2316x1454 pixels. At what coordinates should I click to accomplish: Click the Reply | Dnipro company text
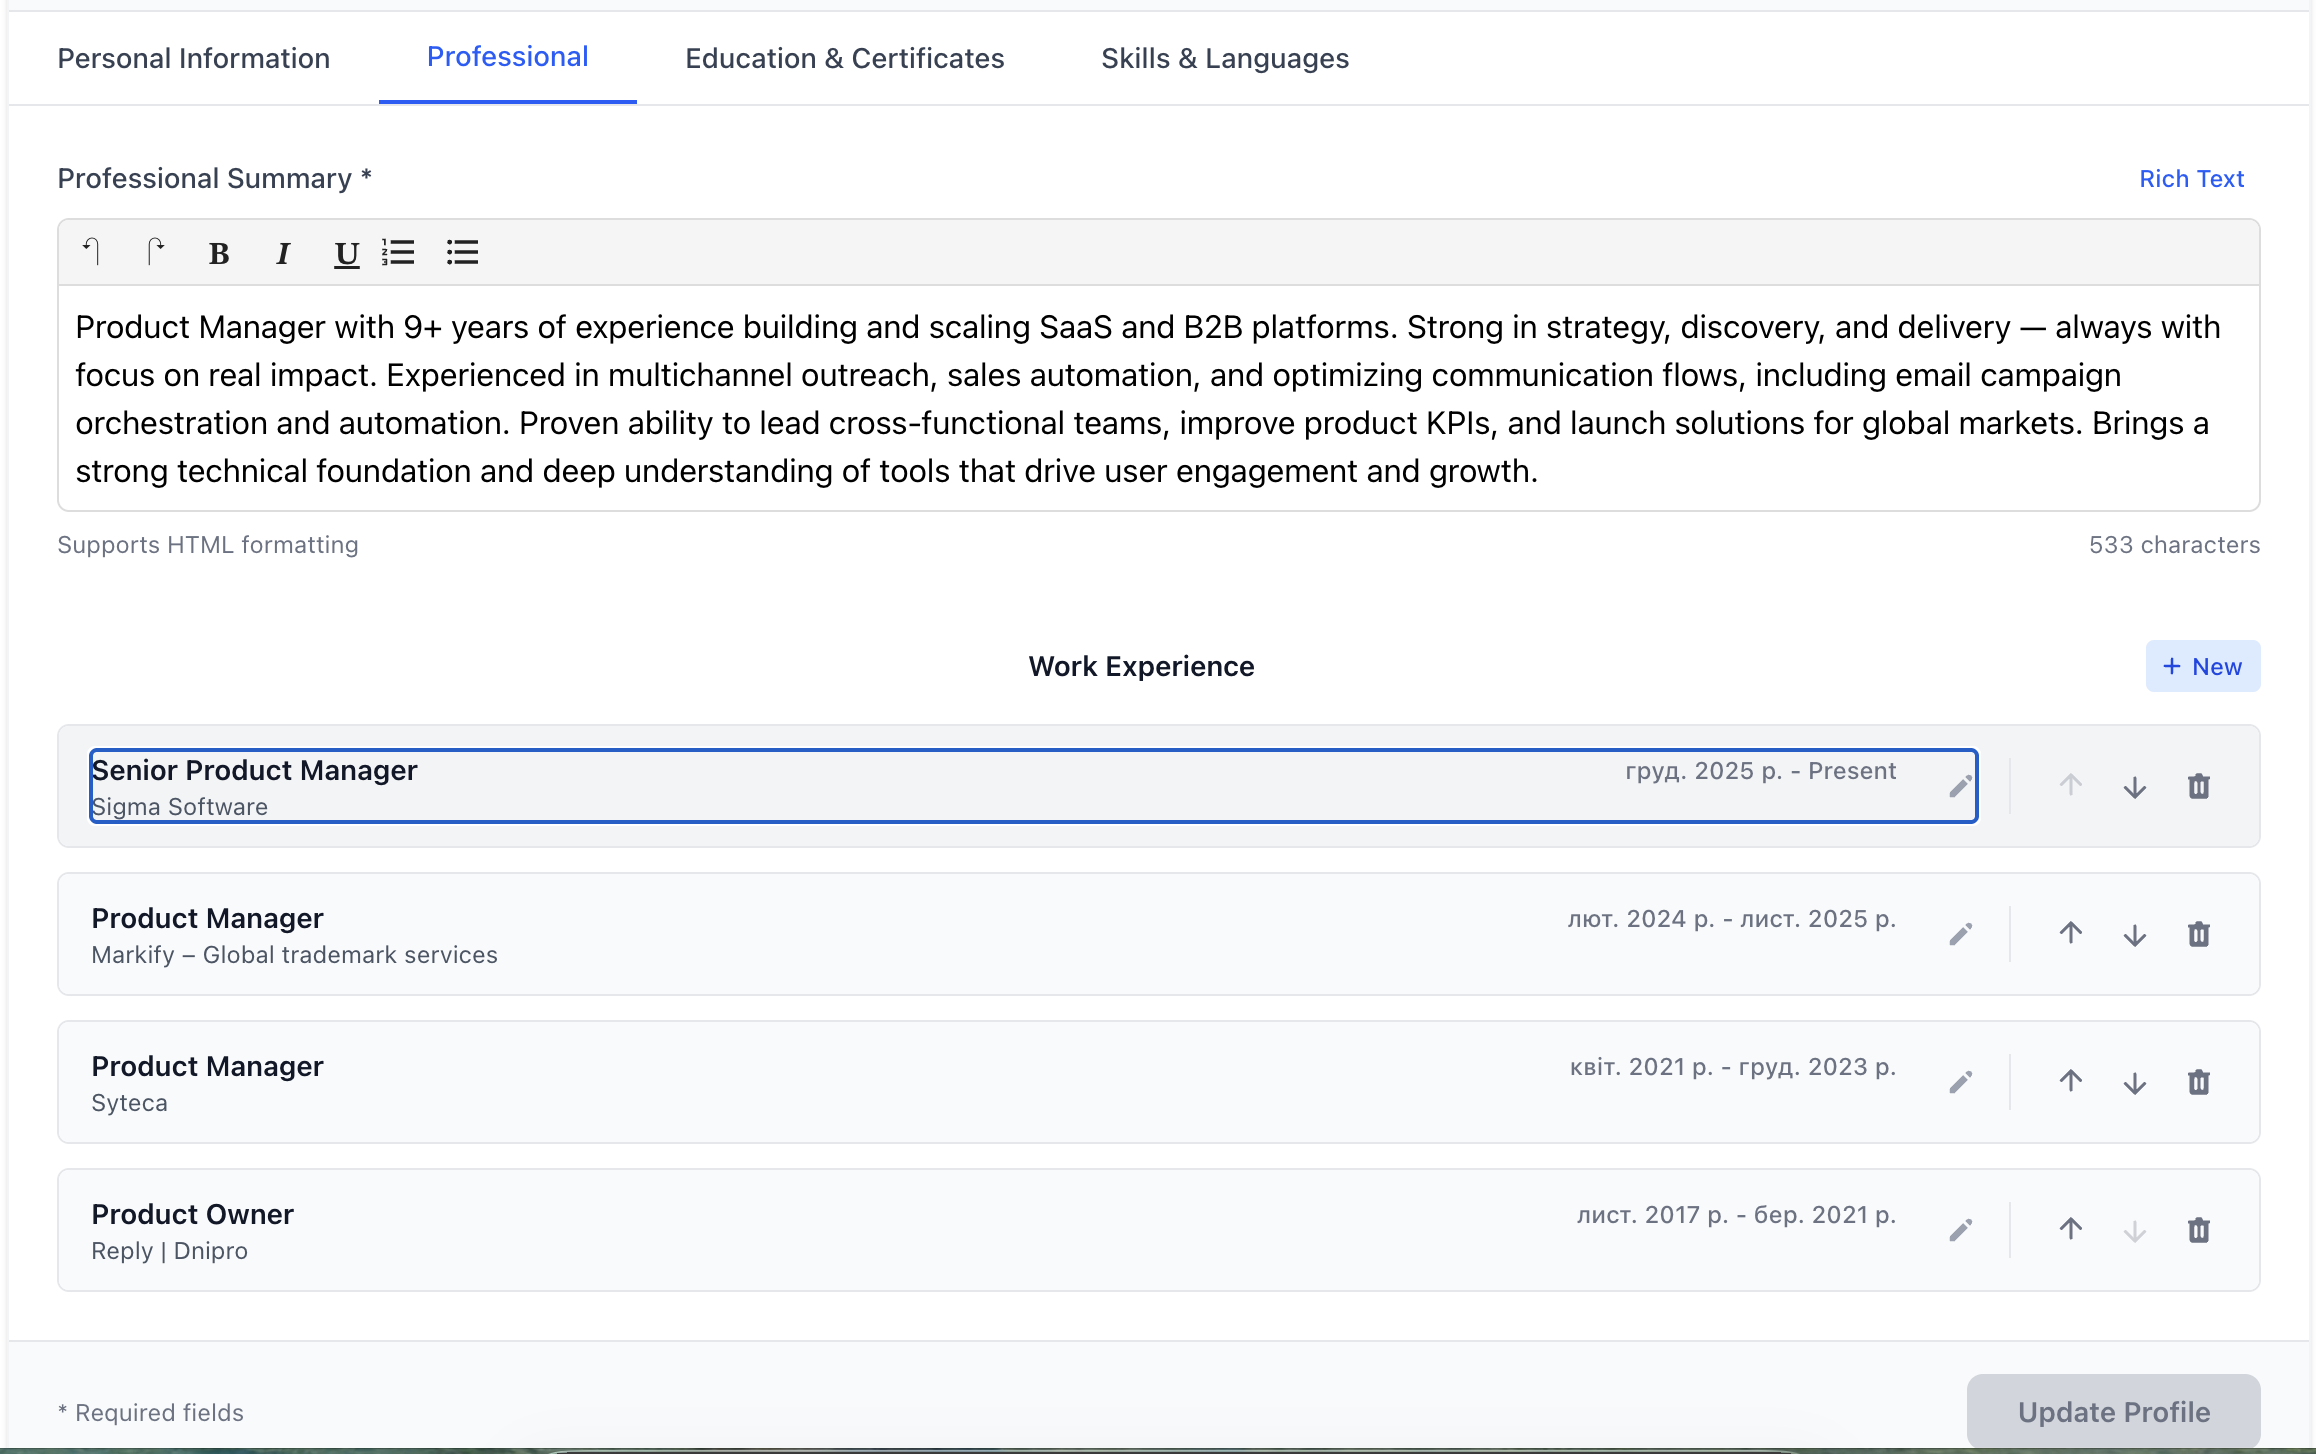(170, 1251)
